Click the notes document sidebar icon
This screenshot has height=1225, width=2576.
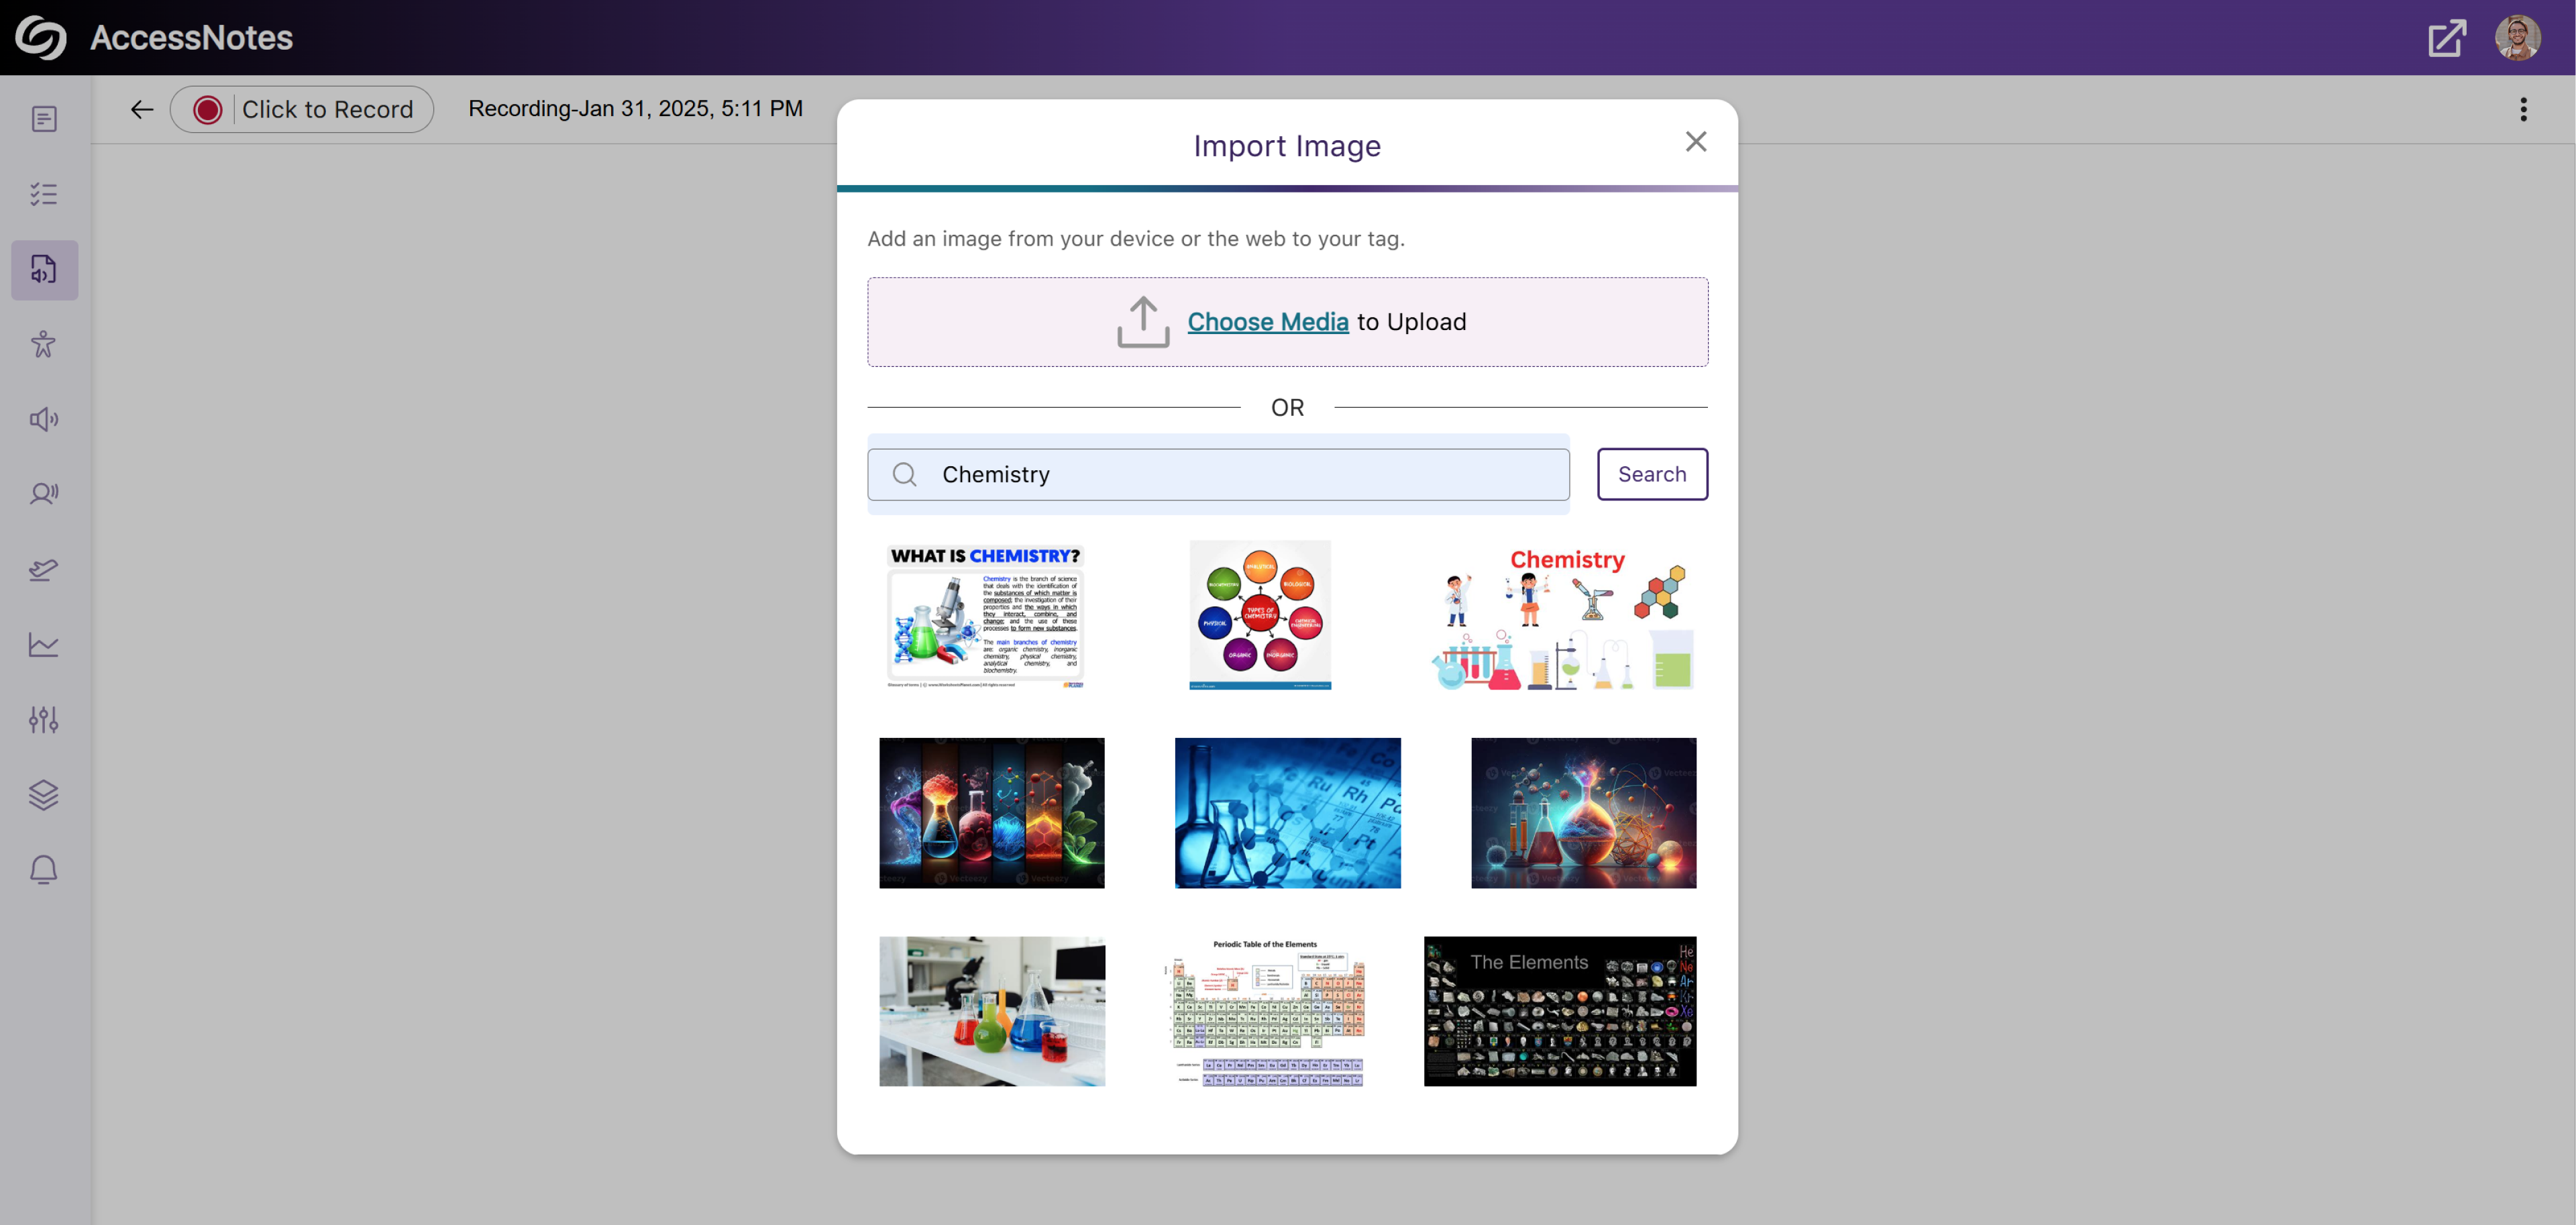[44, 119]
